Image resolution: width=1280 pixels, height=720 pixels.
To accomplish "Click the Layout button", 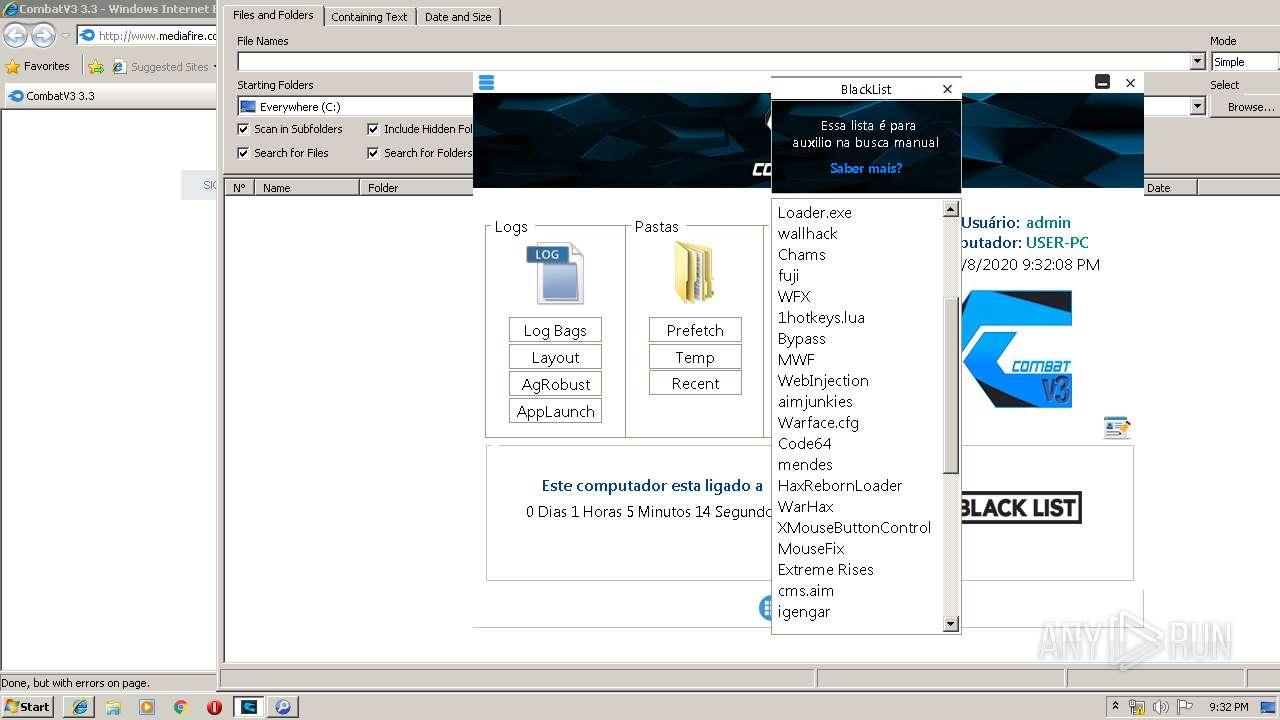I will click(555, 357).
